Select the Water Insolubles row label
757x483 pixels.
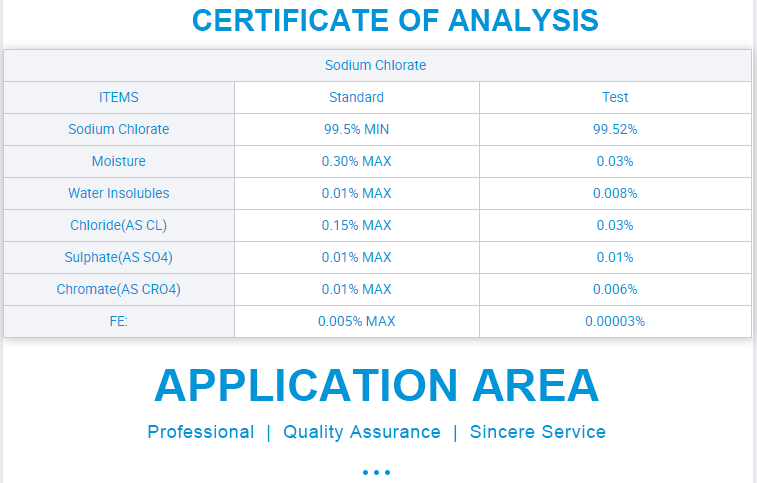[x=119, y=193]
